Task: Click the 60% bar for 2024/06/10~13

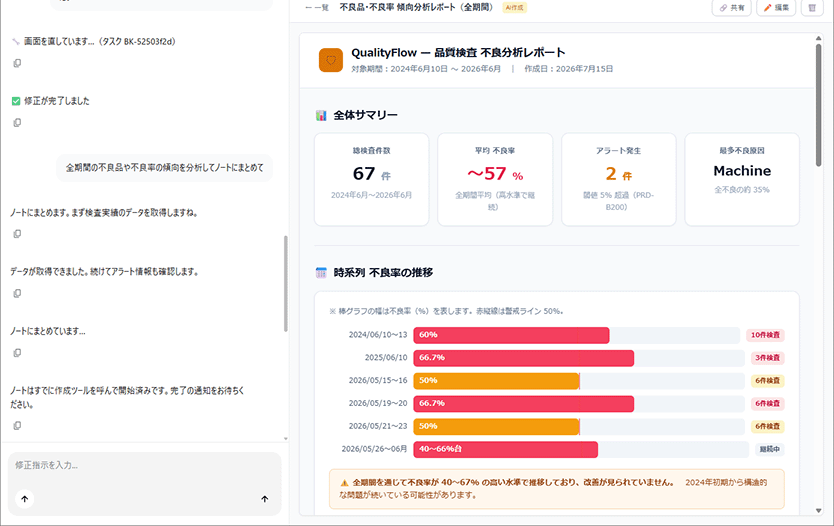Action: 511,335
